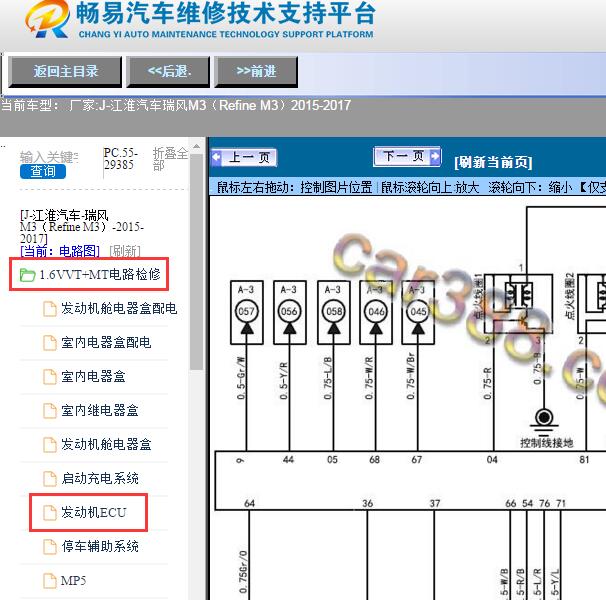Open MP5 page
606x600 pixels.
[73, 581]
